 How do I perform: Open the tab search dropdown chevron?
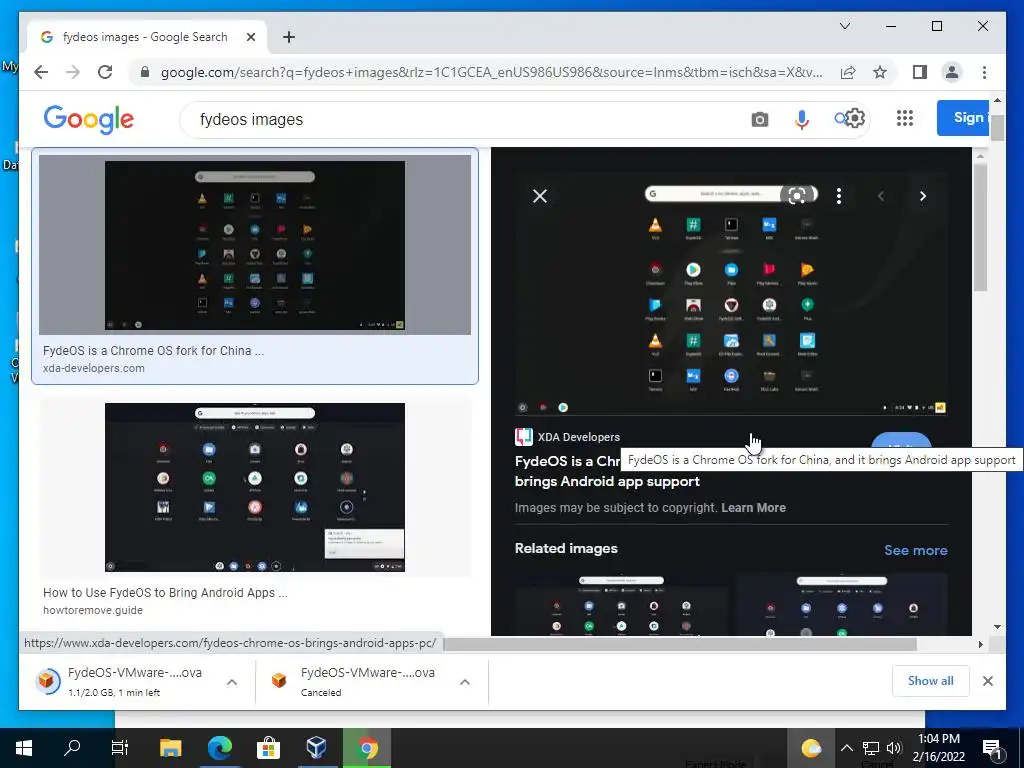coord(844,26)
